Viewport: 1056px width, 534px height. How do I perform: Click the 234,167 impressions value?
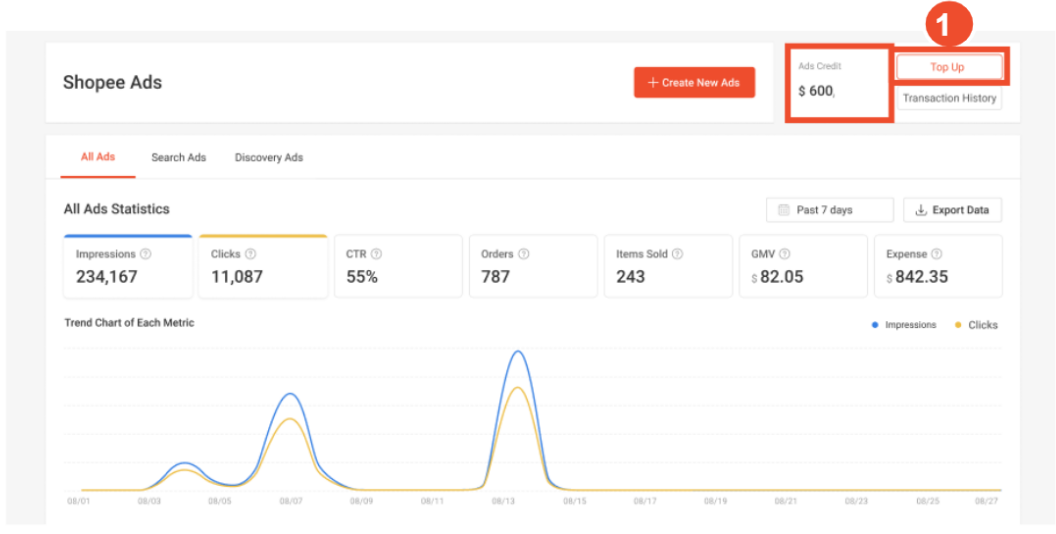pyautogui.click(x=106, y=277)
